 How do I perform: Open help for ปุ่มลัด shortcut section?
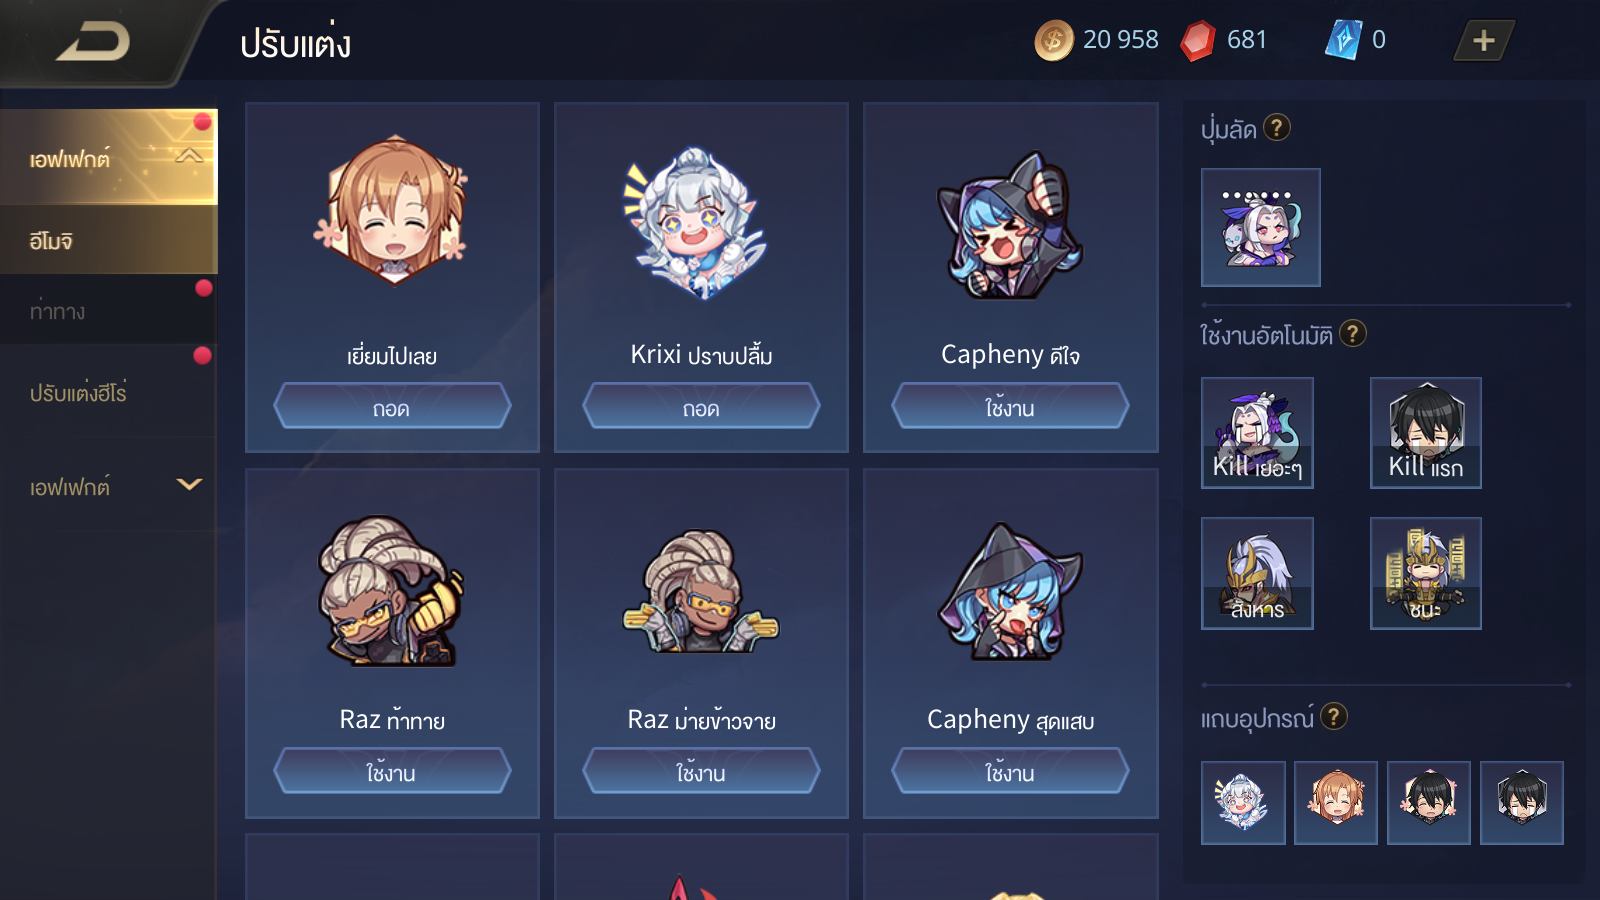1277,128
